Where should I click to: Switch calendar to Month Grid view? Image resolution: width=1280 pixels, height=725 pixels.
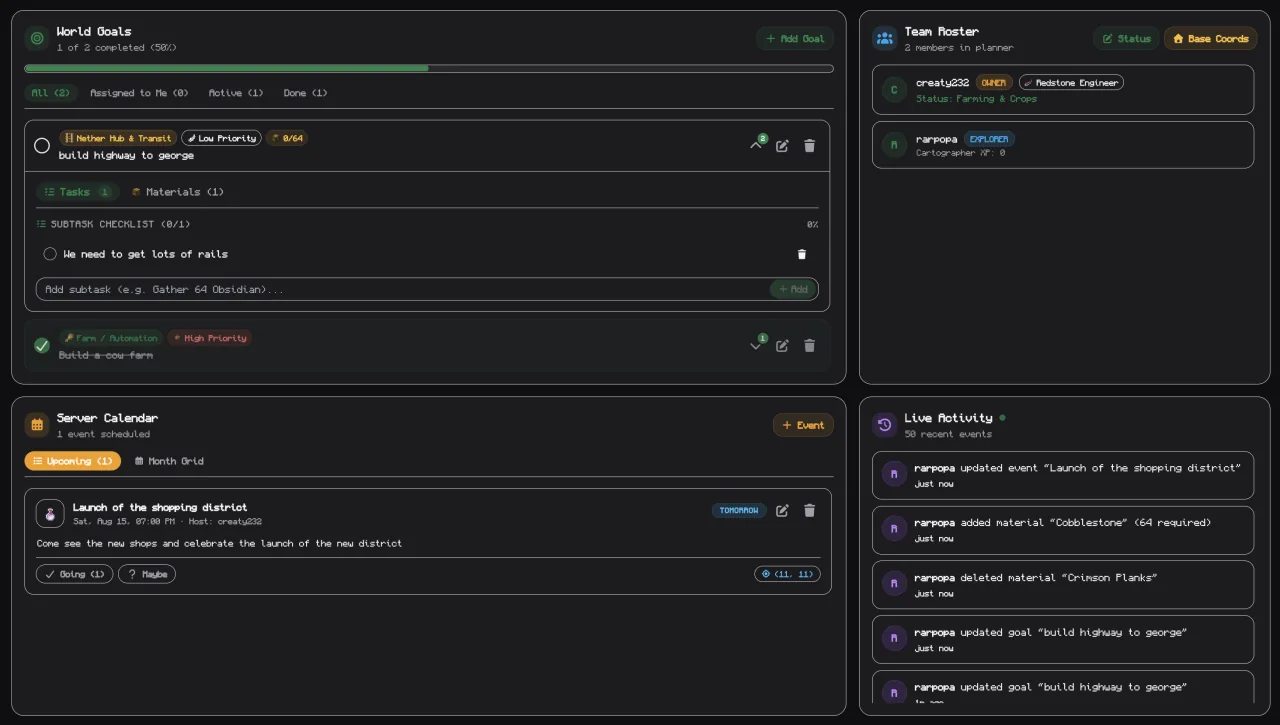(169, 461)
